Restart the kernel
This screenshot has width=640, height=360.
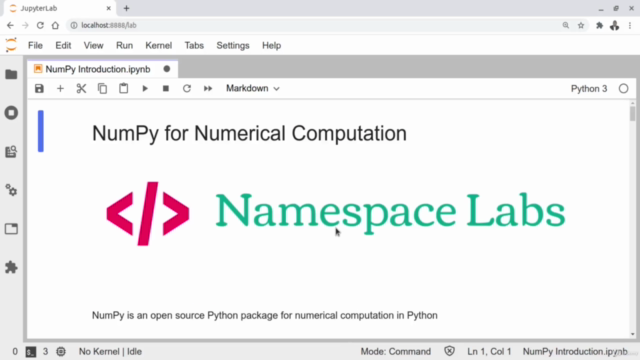pyautogui.click(x=187, y=89)
